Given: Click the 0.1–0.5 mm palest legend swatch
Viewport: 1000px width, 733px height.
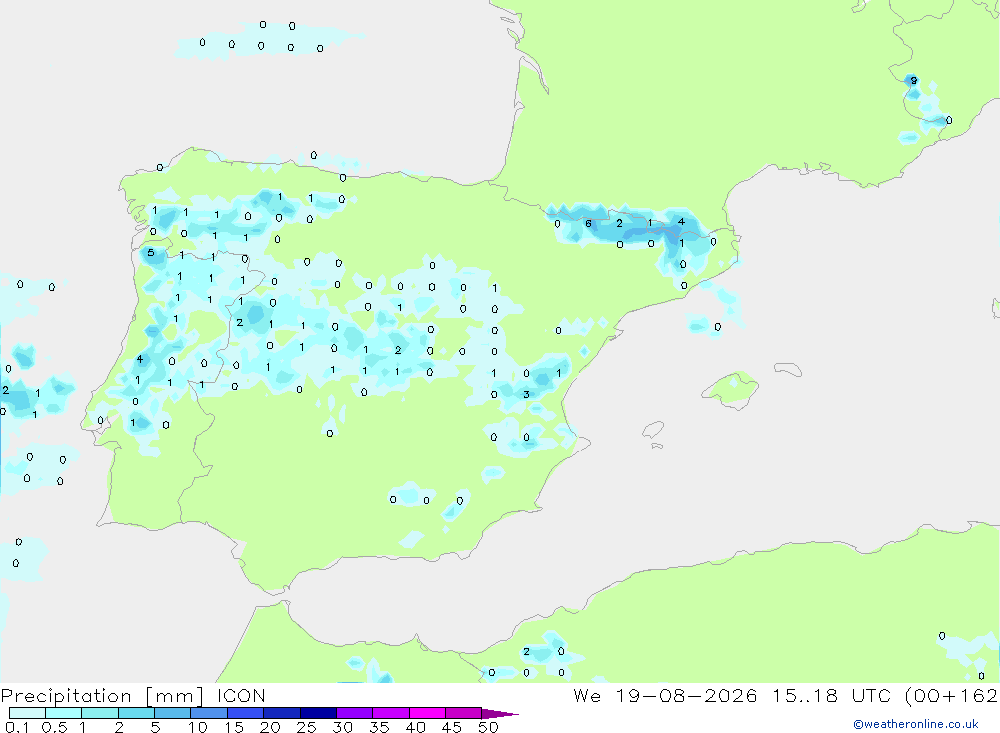Looking at the screenshot, I should click(27, 713).
